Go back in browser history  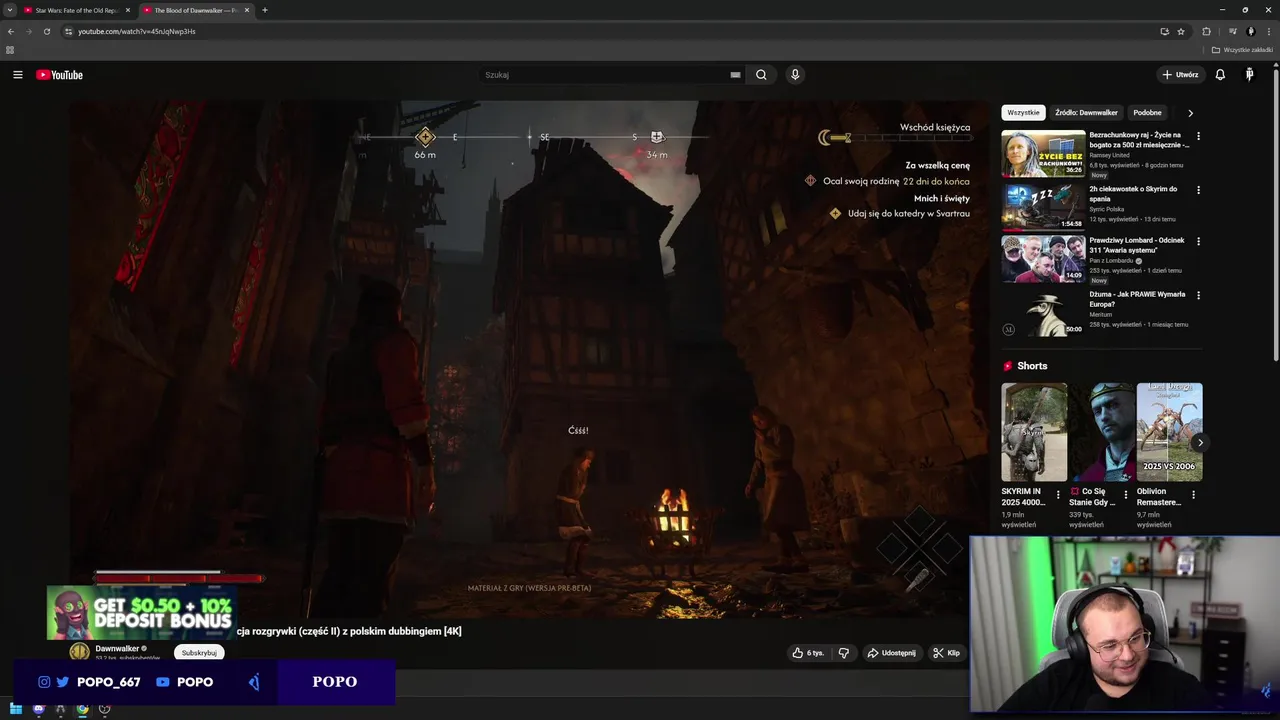click(11, 31)
